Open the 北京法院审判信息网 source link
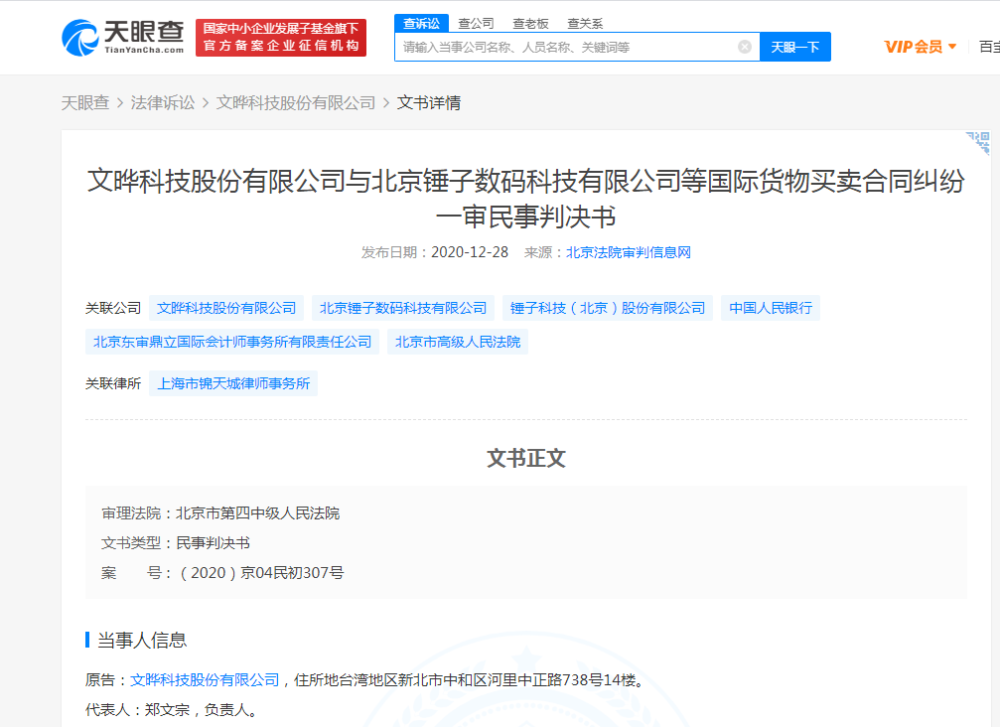 (628, 252)
